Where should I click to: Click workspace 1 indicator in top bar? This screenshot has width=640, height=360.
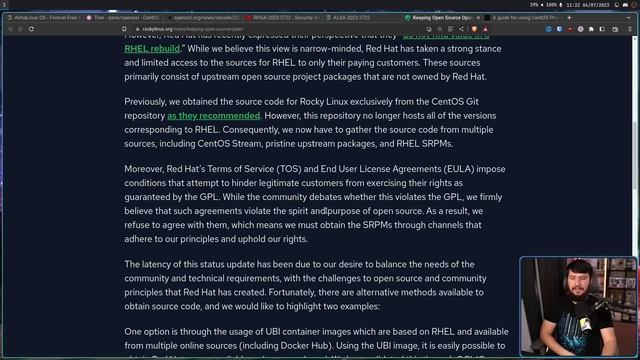(4, 4)
